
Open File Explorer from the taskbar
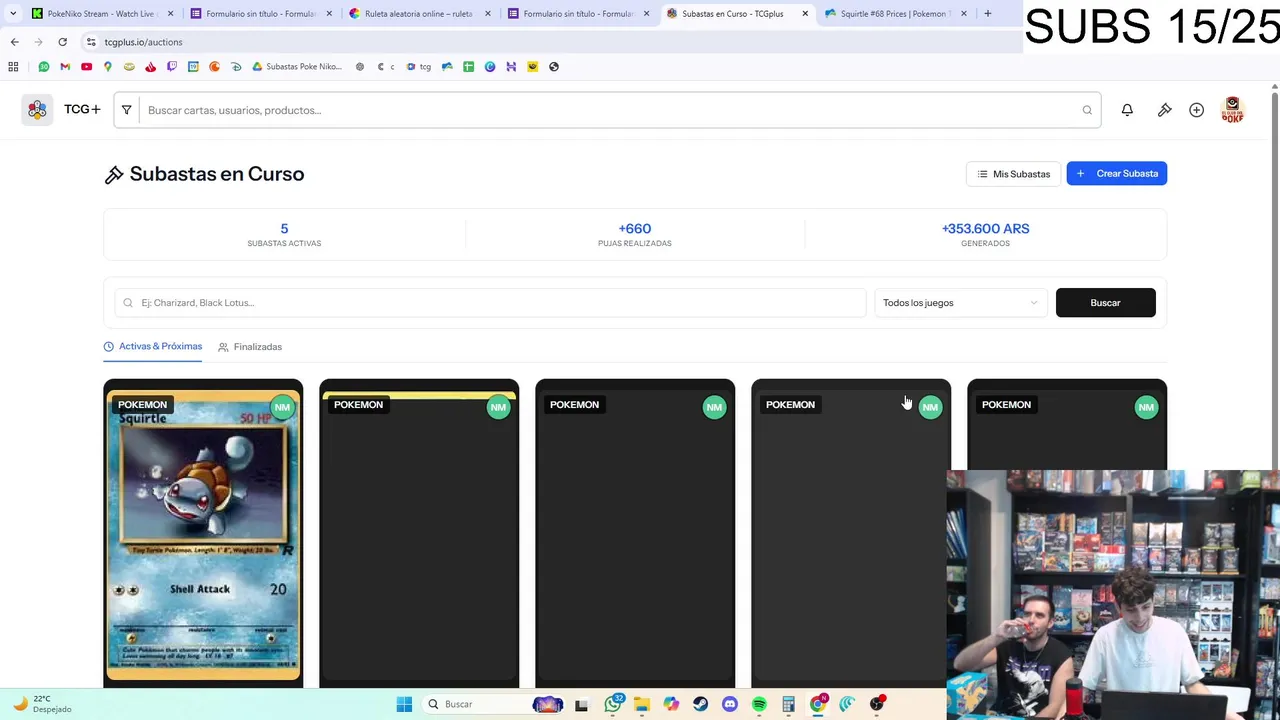click(x=641, y=704)
